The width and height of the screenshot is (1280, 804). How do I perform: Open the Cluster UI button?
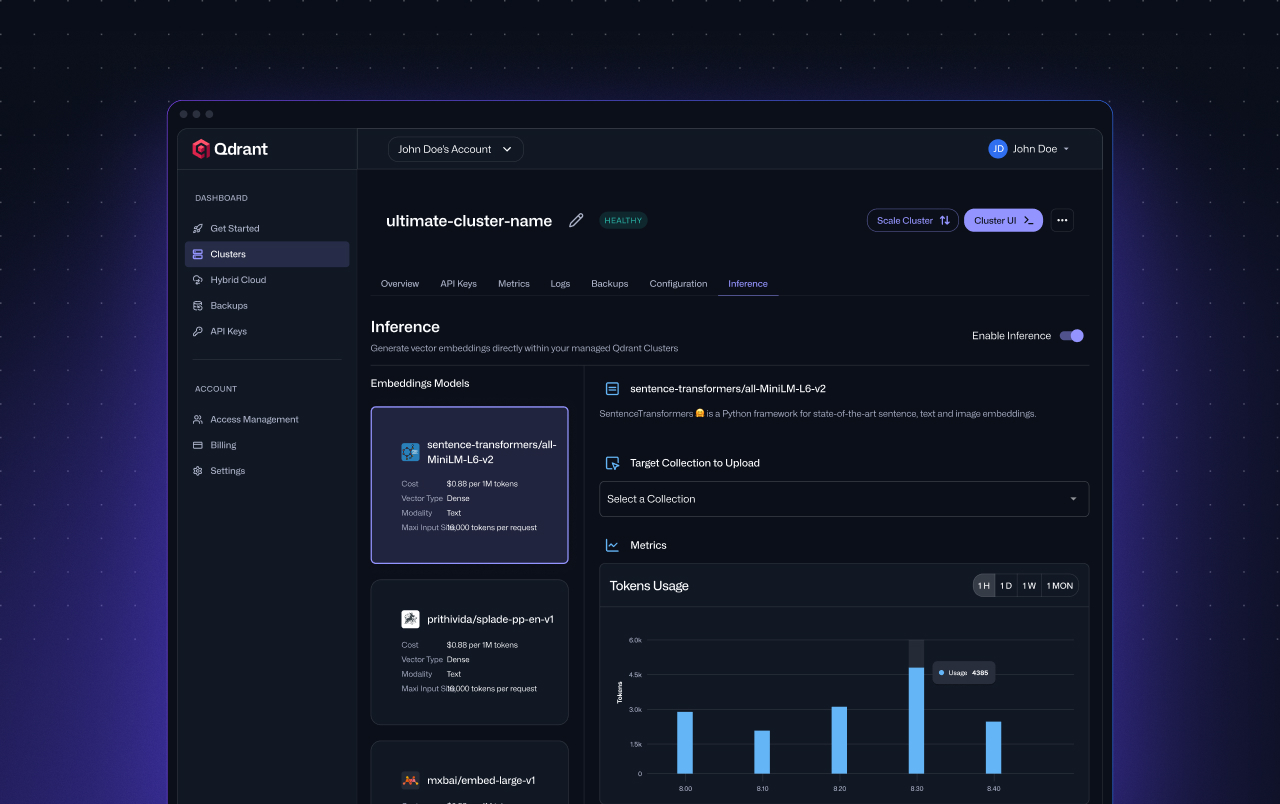(x=1003, y=221)
